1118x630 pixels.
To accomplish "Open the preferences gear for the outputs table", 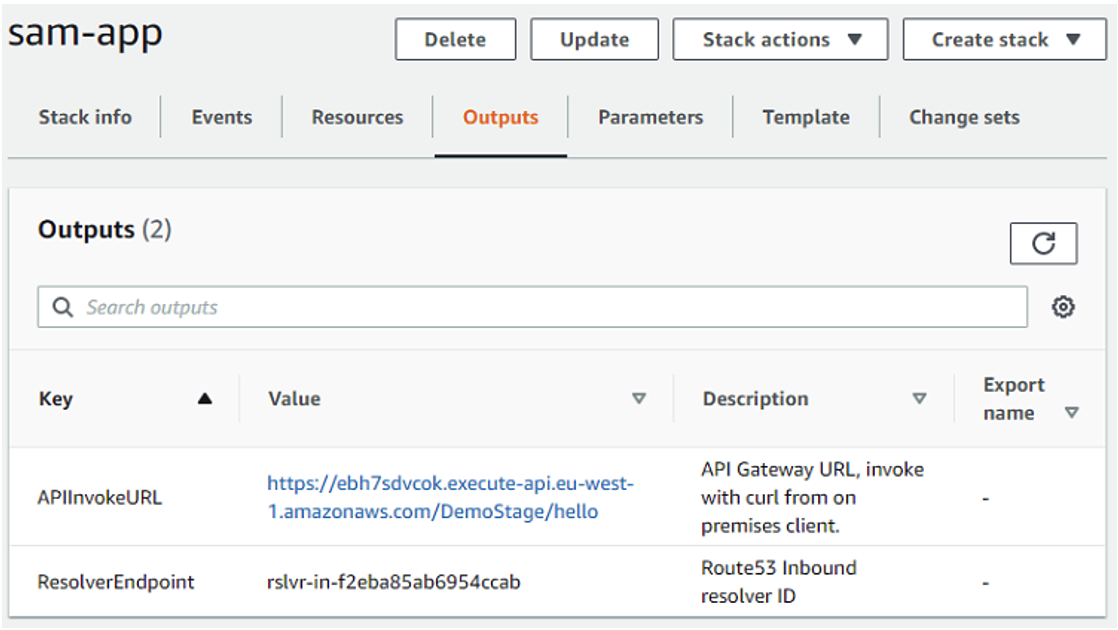I will click(x=1064, y=307).
